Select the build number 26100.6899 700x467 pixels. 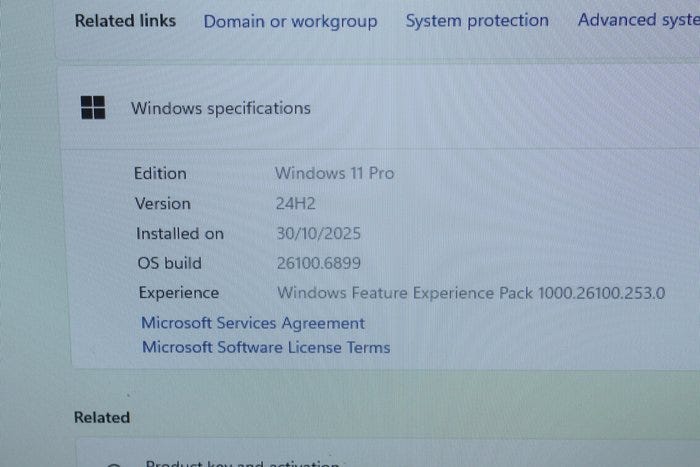pos(319,263)
